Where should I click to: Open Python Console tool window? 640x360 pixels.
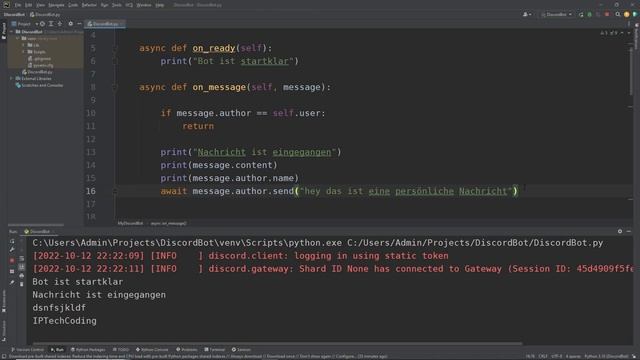152,350
